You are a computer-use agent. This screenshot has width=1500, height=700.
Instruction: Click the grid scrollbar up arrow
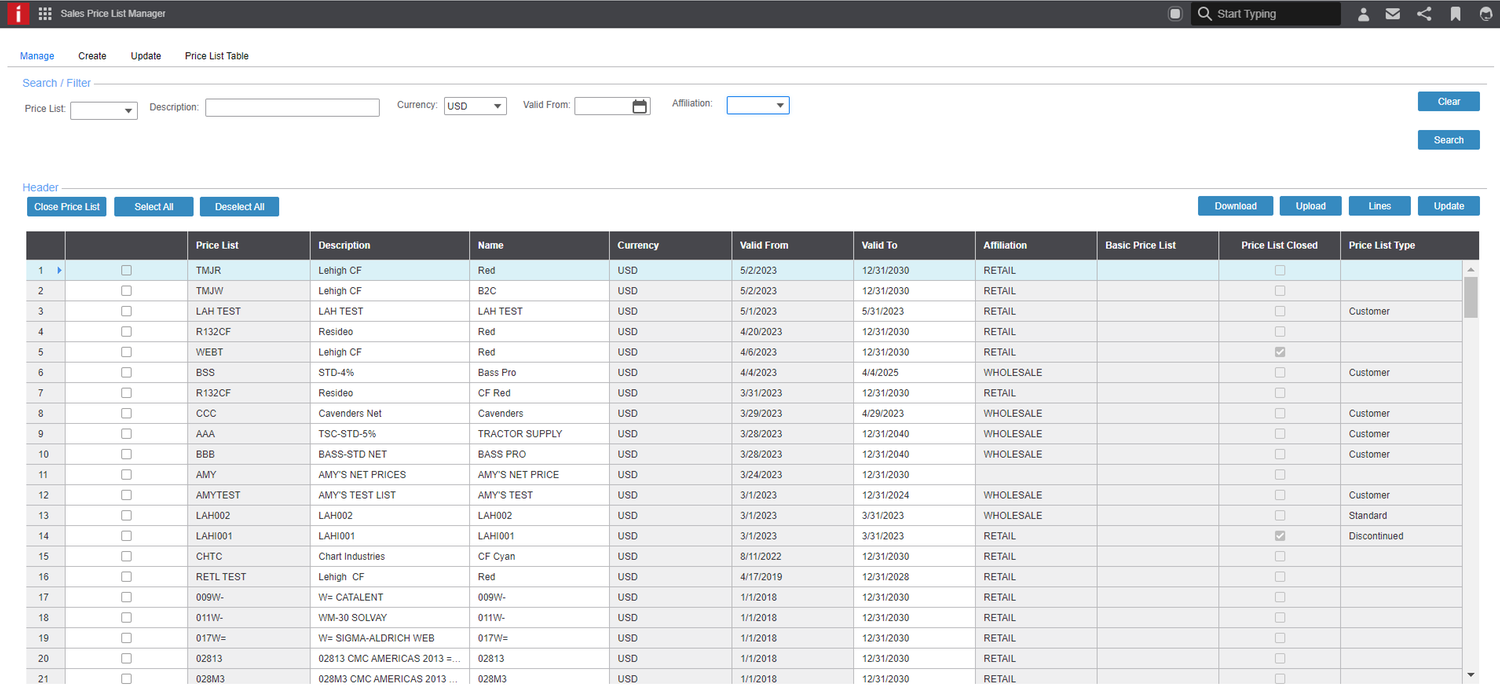1470,270
